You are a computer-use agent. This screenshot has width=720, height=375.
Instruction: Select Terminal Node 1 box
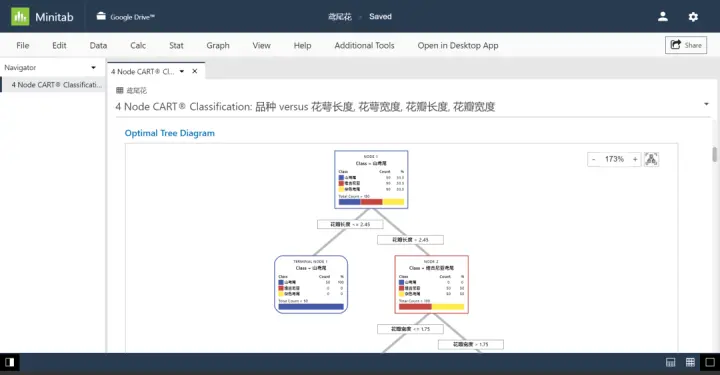pos(311,285)
